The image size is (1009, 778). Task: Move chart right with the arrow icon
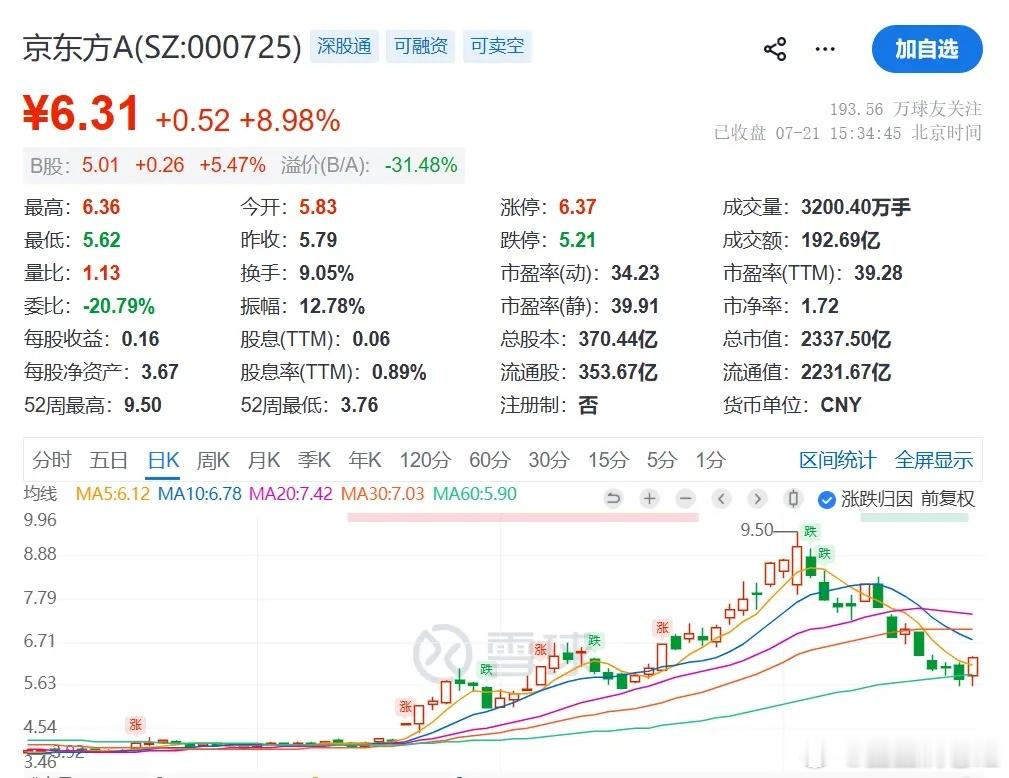(757, 498)
